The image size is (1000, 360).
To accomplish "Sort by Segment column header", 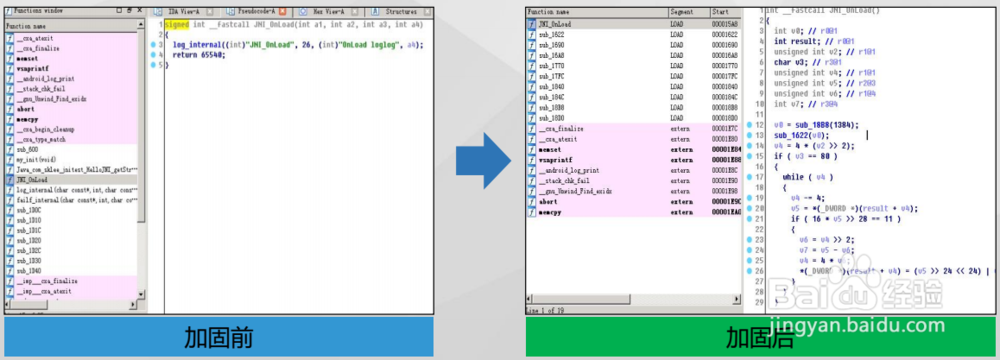I will (688, 12).
